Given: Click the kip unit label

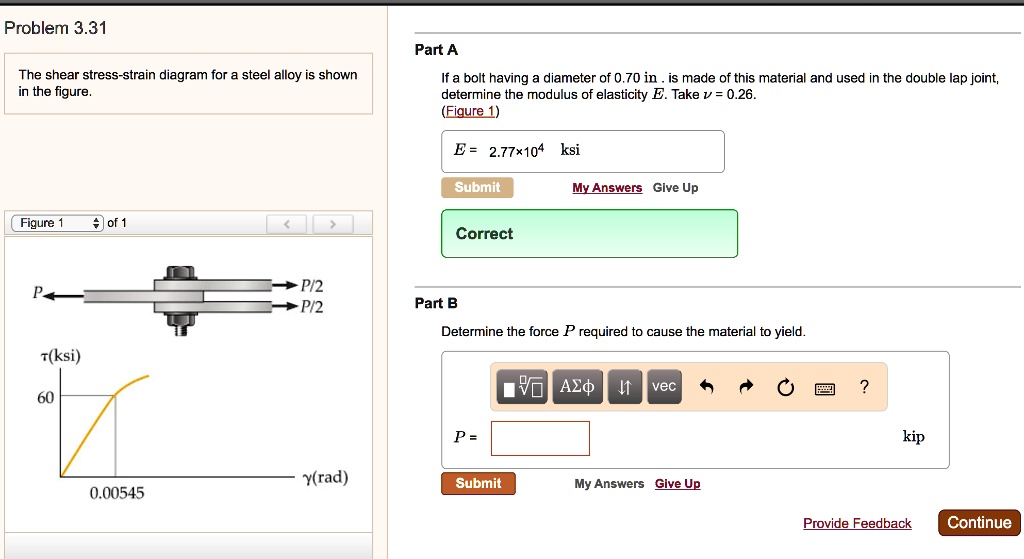Looking at the screenshot, I should (x=913, y=436).
